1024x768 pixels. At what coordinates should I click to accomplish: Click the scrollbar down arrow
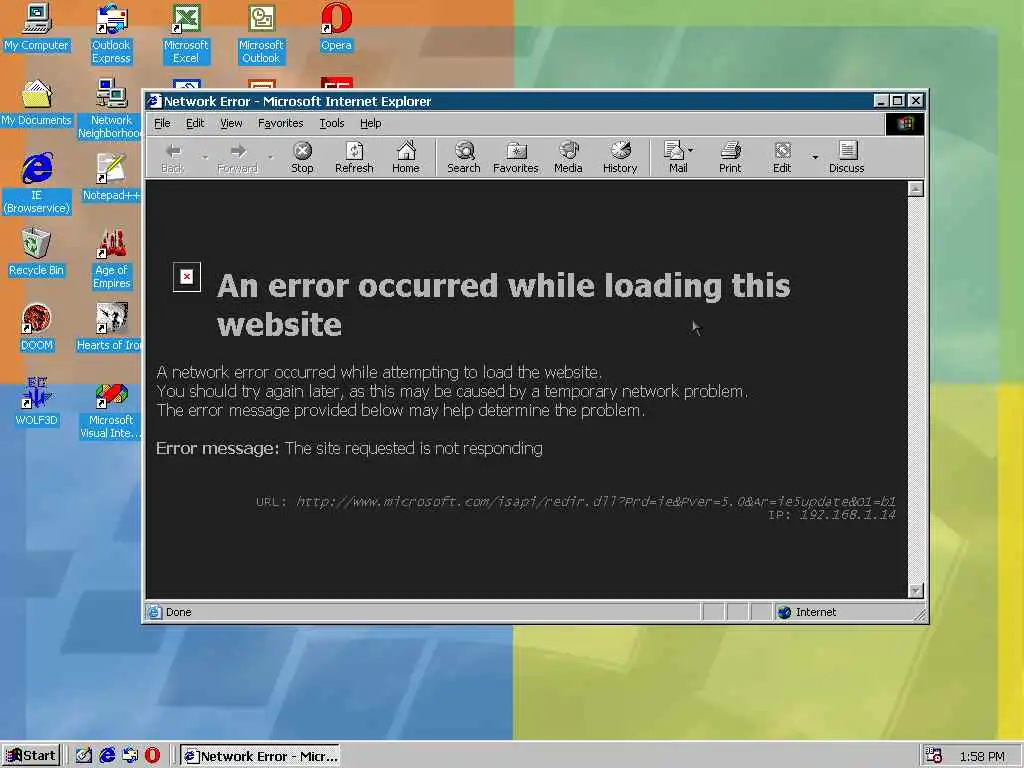[x=916, y=590]
